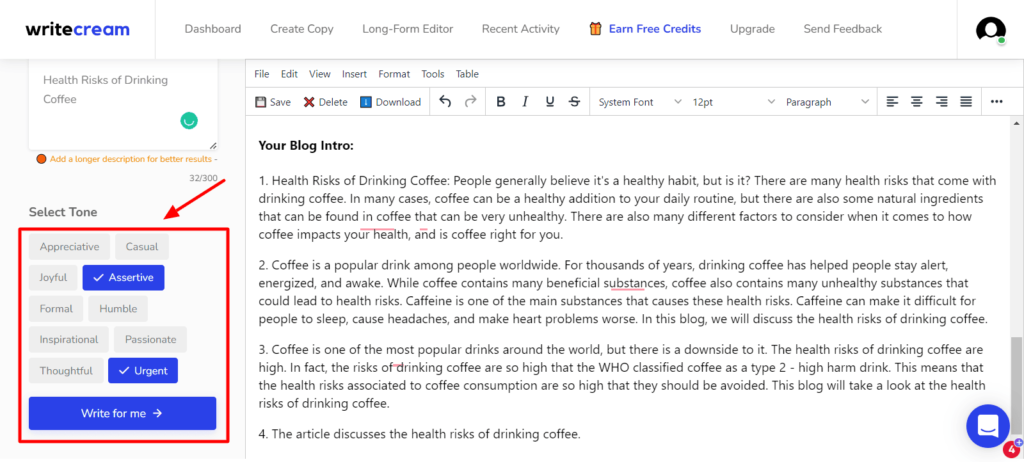Center align the text
Screen dimensions: 1024x462
[916, 102]
